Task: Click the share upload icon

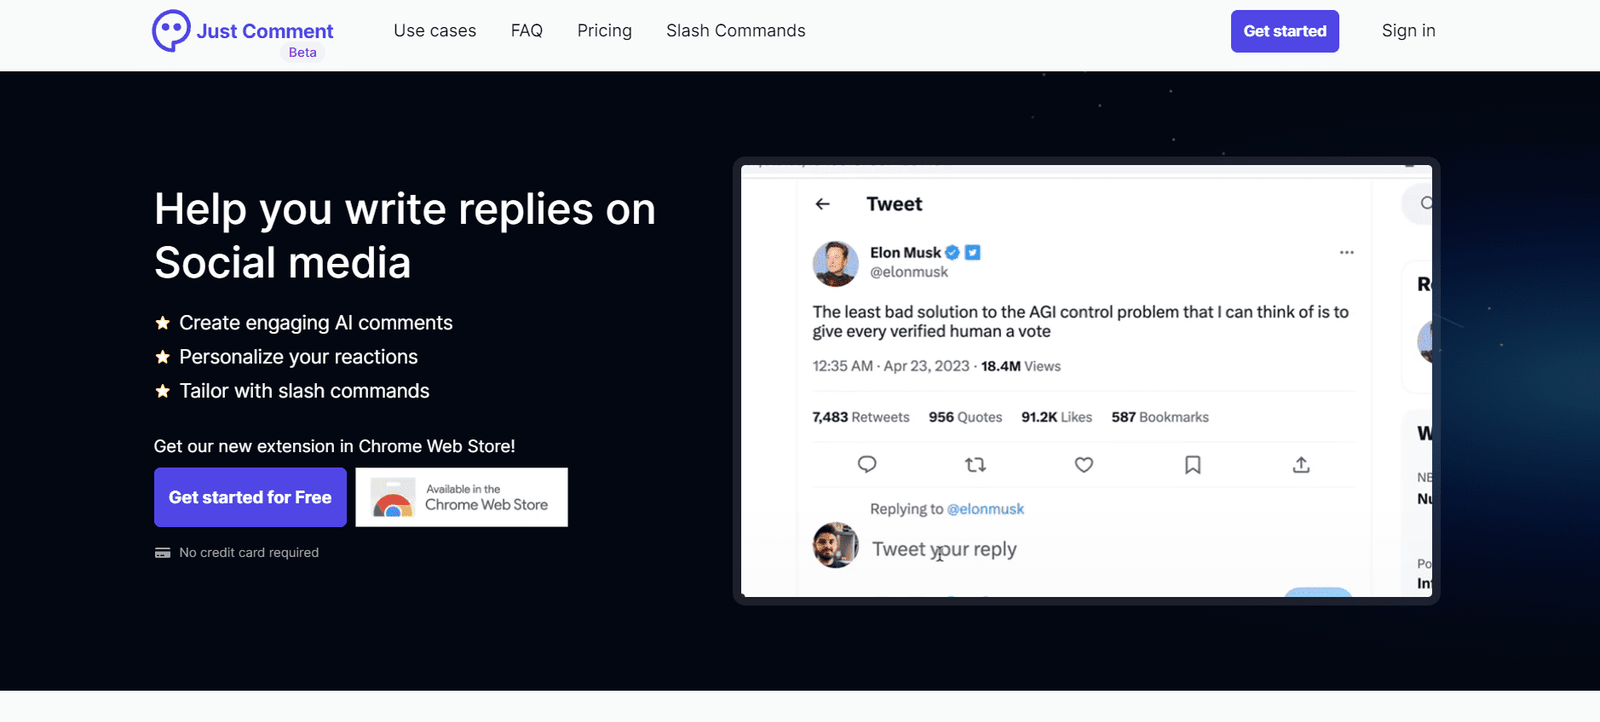Action: point(1301,464)
